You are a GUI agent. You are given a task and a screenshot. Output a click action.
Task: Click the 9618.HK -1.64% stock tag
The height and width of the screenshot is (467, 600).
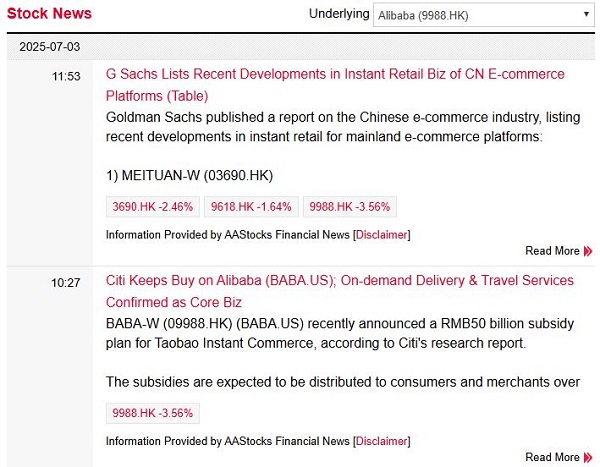[251, 207]
